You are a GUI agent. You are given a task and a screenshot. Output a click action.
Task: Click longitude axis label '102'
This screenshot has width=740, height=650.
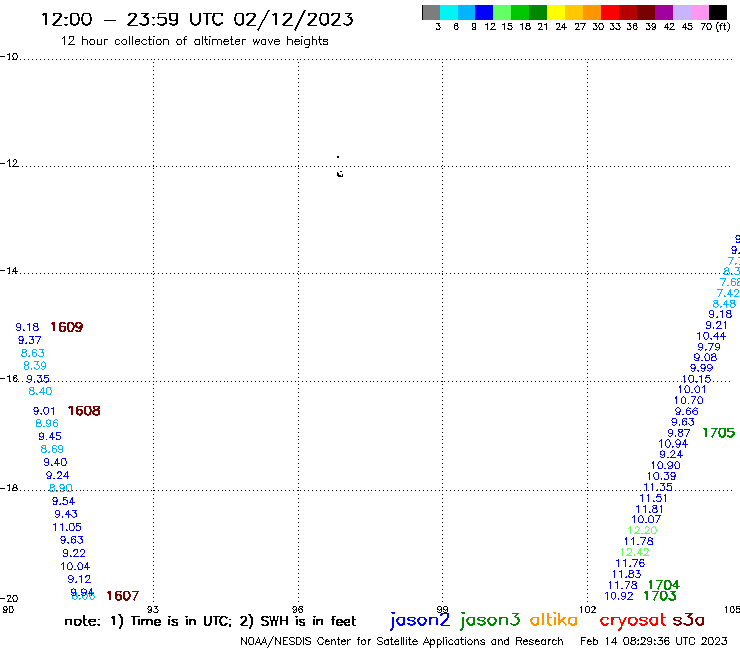coord(588,610)
